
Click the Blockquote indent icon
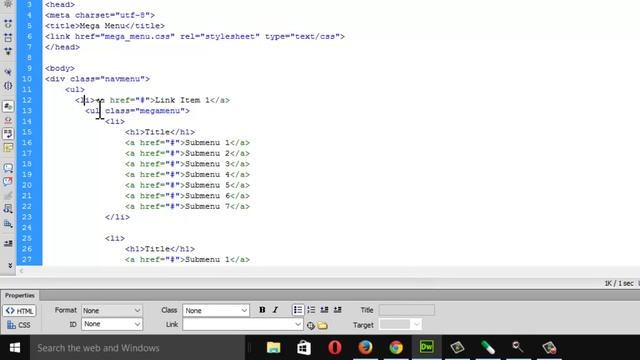point(337,310)
